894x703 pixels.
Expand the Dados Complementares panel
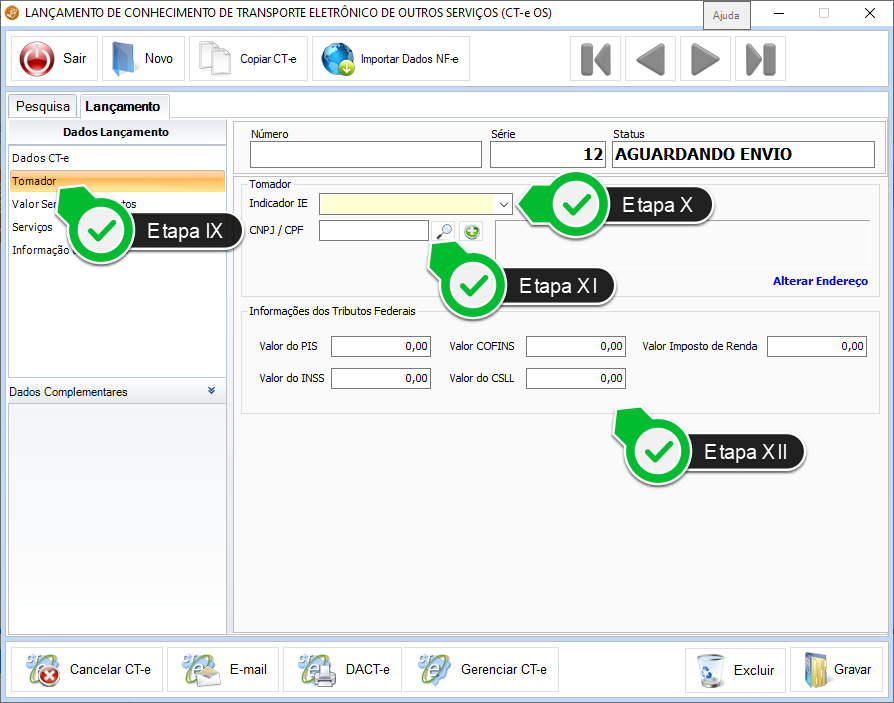coord(211,391)
